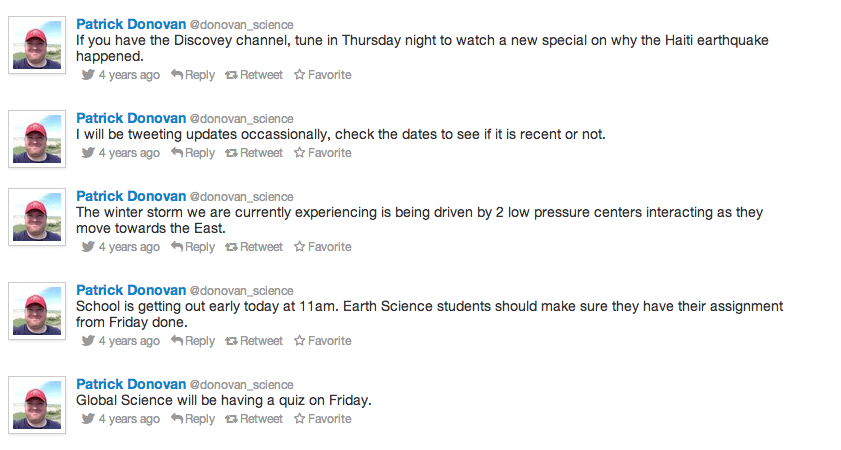Open @donovan_science handle on winter storm tweet

click(x=241, y=196)
